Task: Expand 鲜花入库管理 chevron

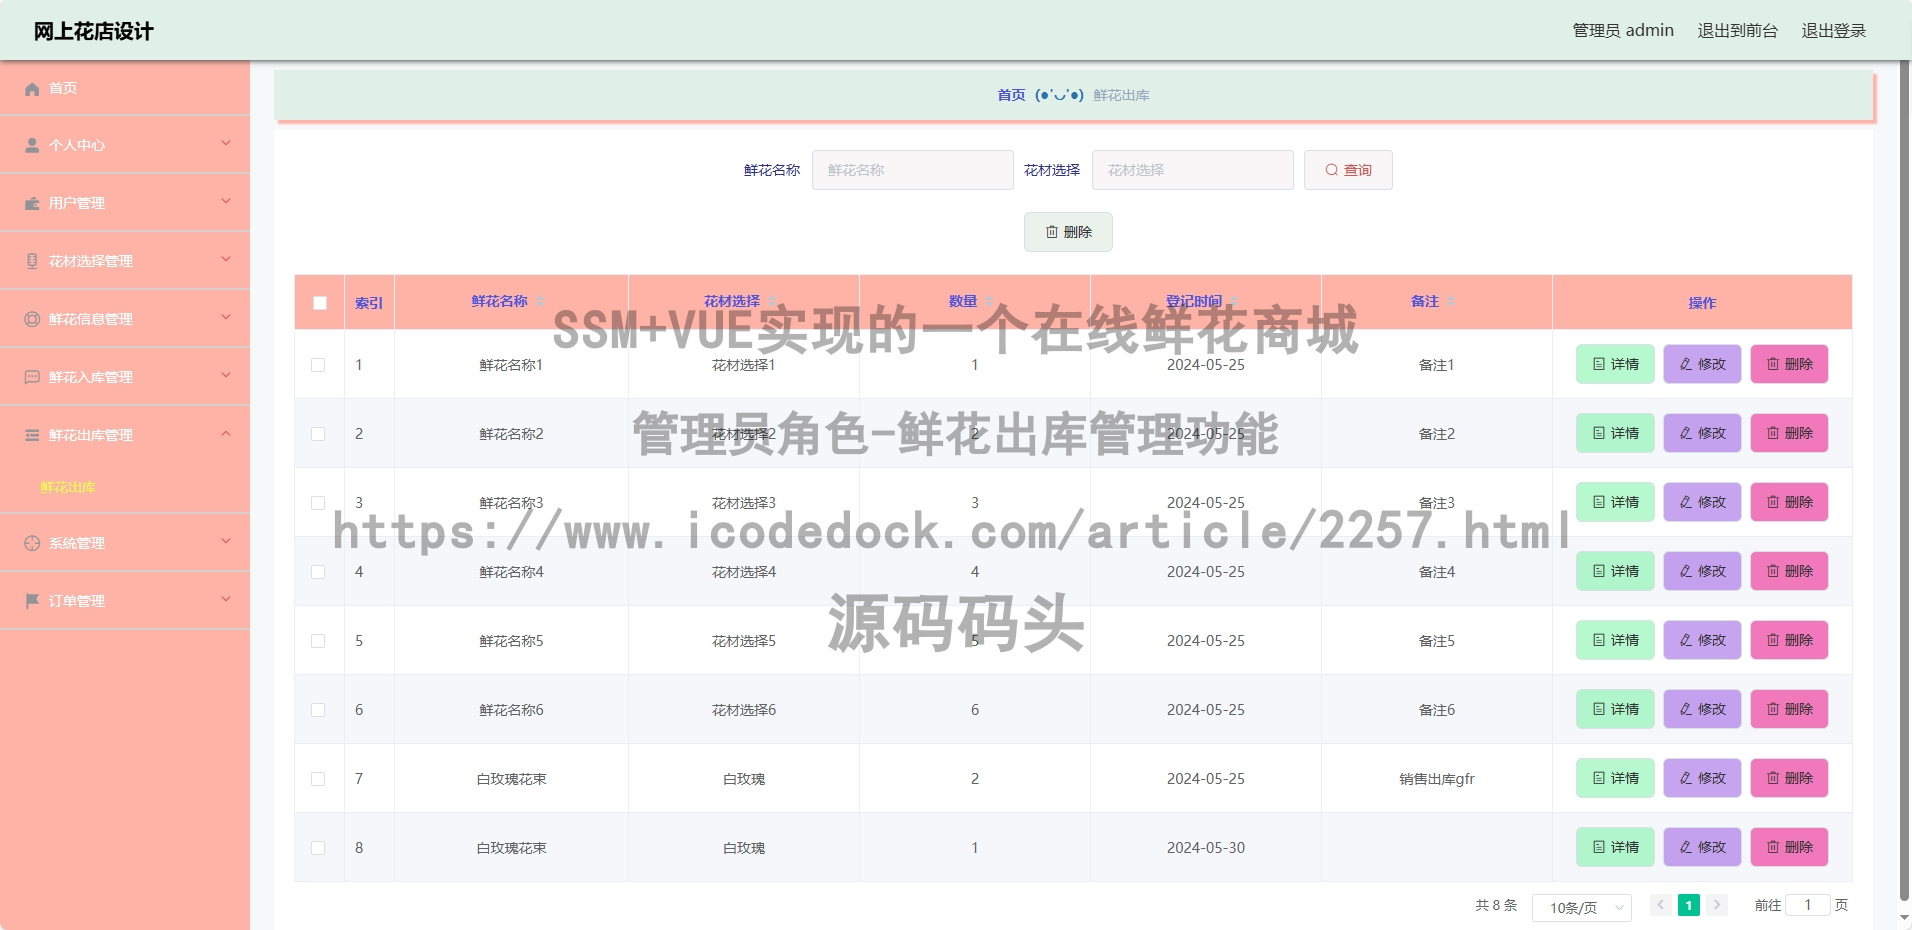Action: [226, 375]
